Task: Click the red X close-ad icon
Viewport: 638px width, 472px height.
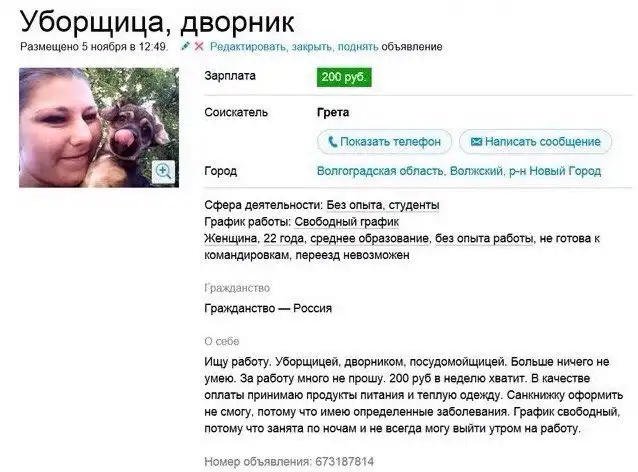Action: coord(199,46)
